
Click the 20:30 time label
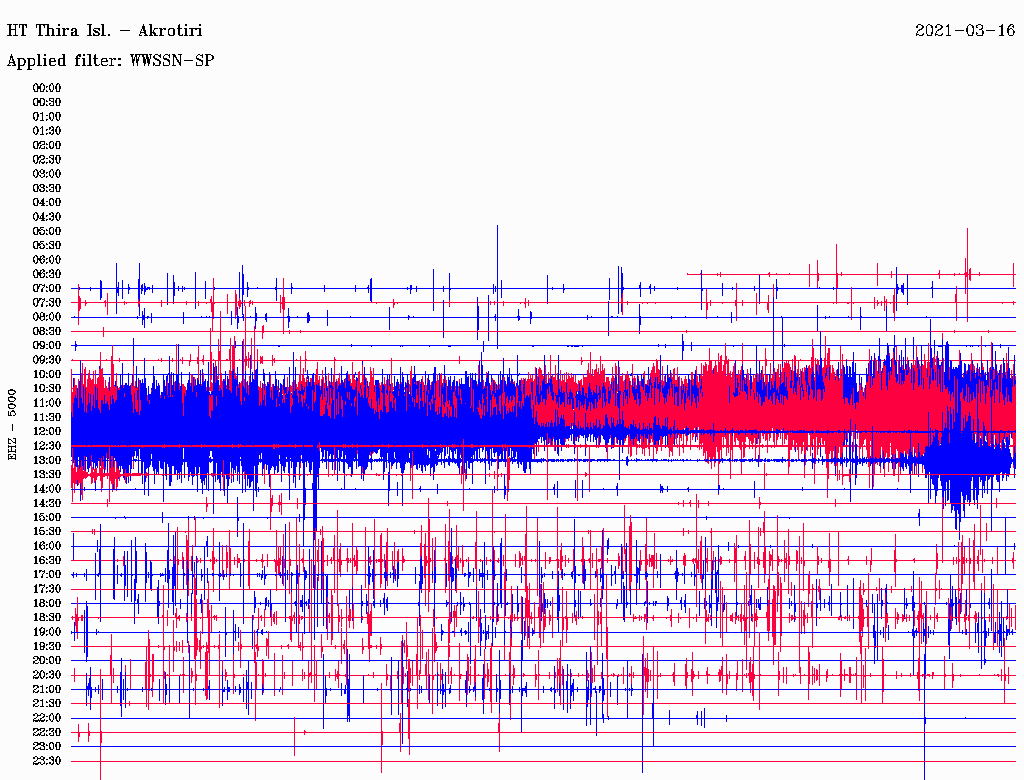[47, 675]
